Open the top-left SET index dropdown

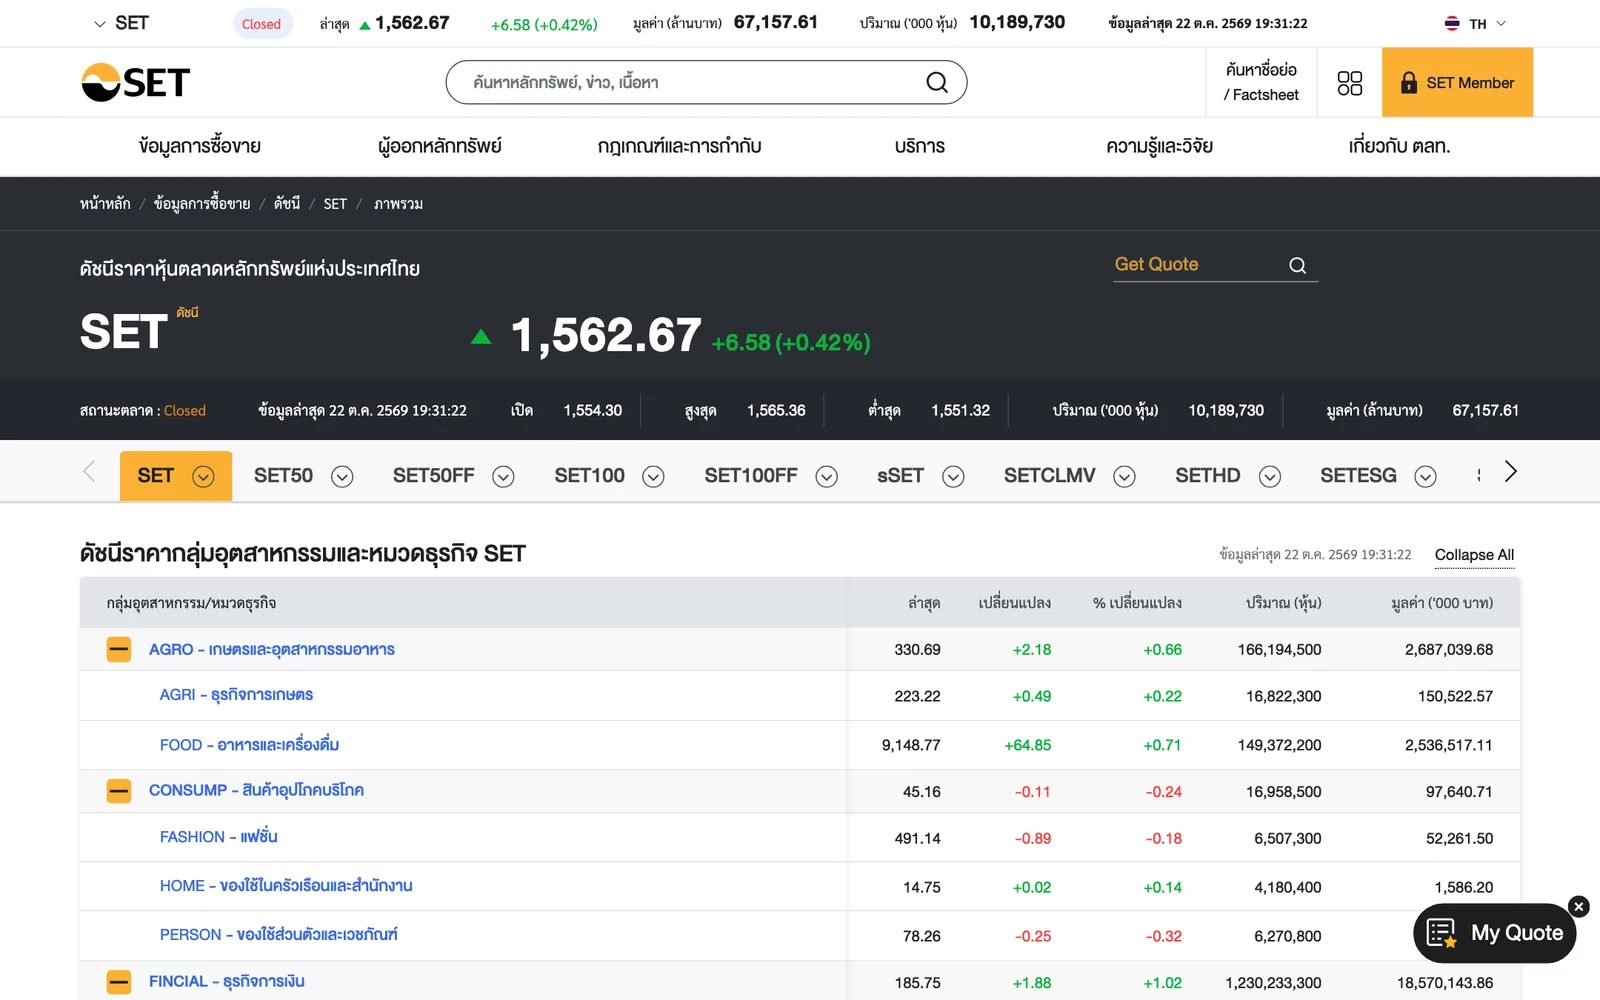(121, 23)
